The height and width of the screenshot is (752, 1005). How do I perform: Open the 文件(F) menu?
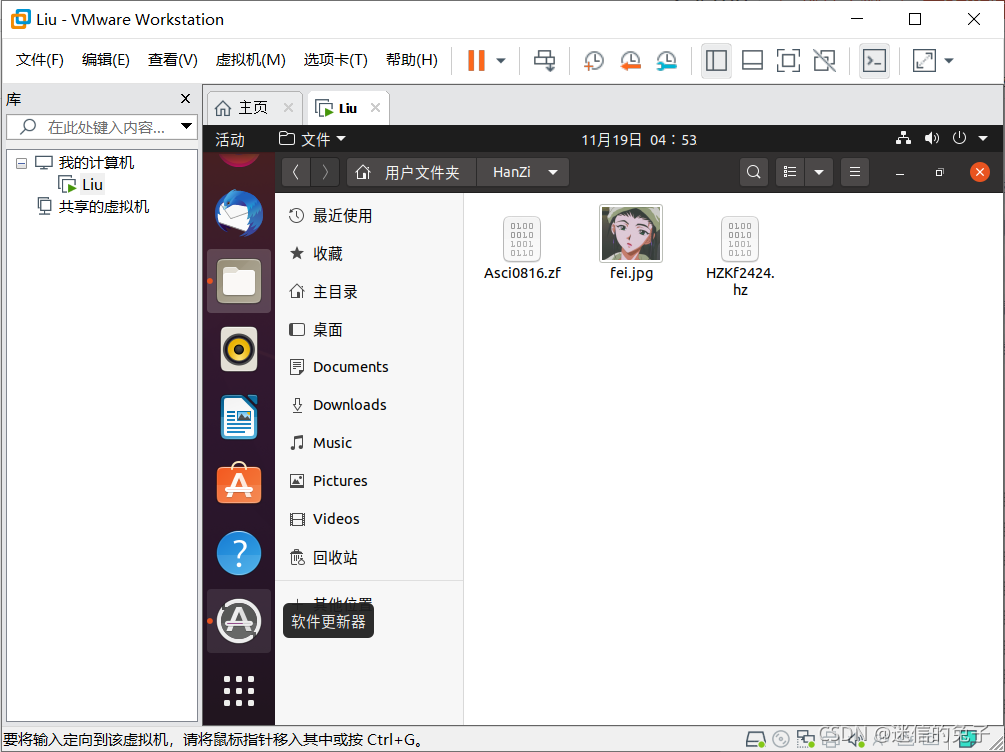40,60
